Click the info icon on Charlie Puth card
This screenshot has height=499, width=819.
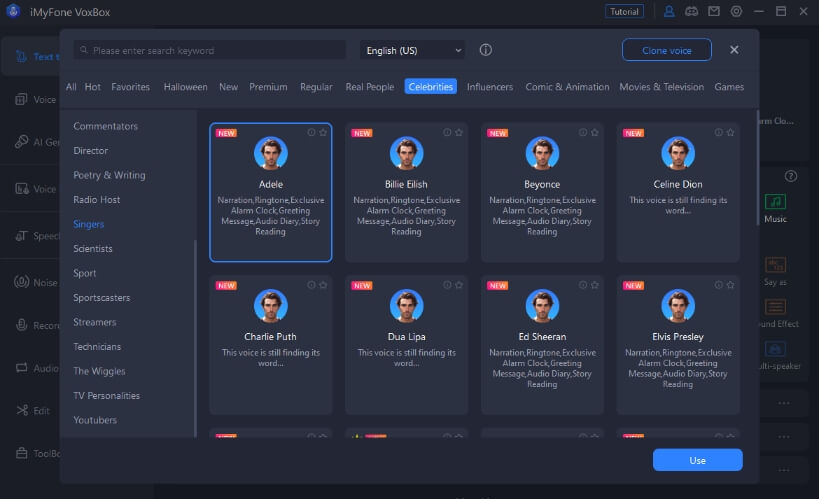tap(311, 285)
